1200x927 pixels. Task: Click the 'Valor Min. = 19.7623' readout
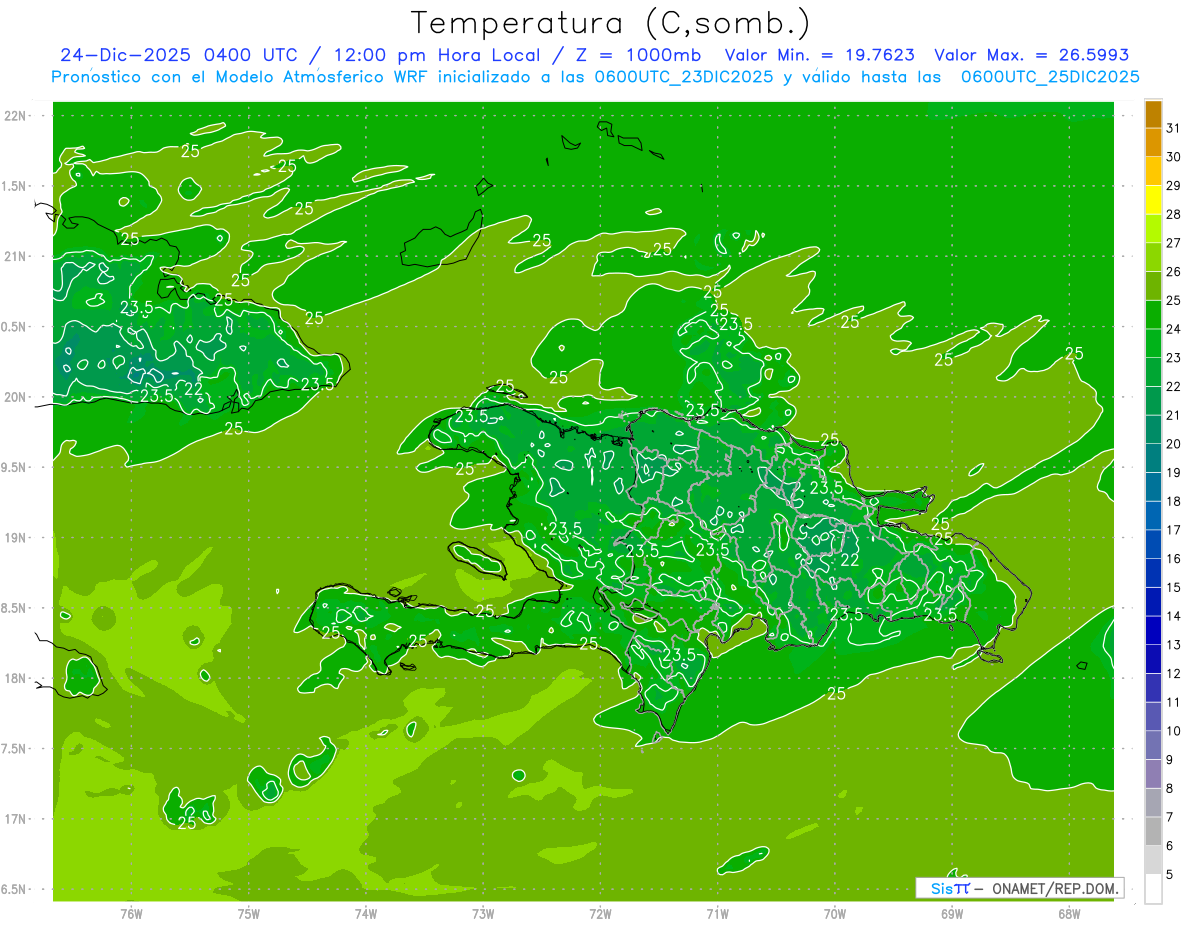point(819,56)
